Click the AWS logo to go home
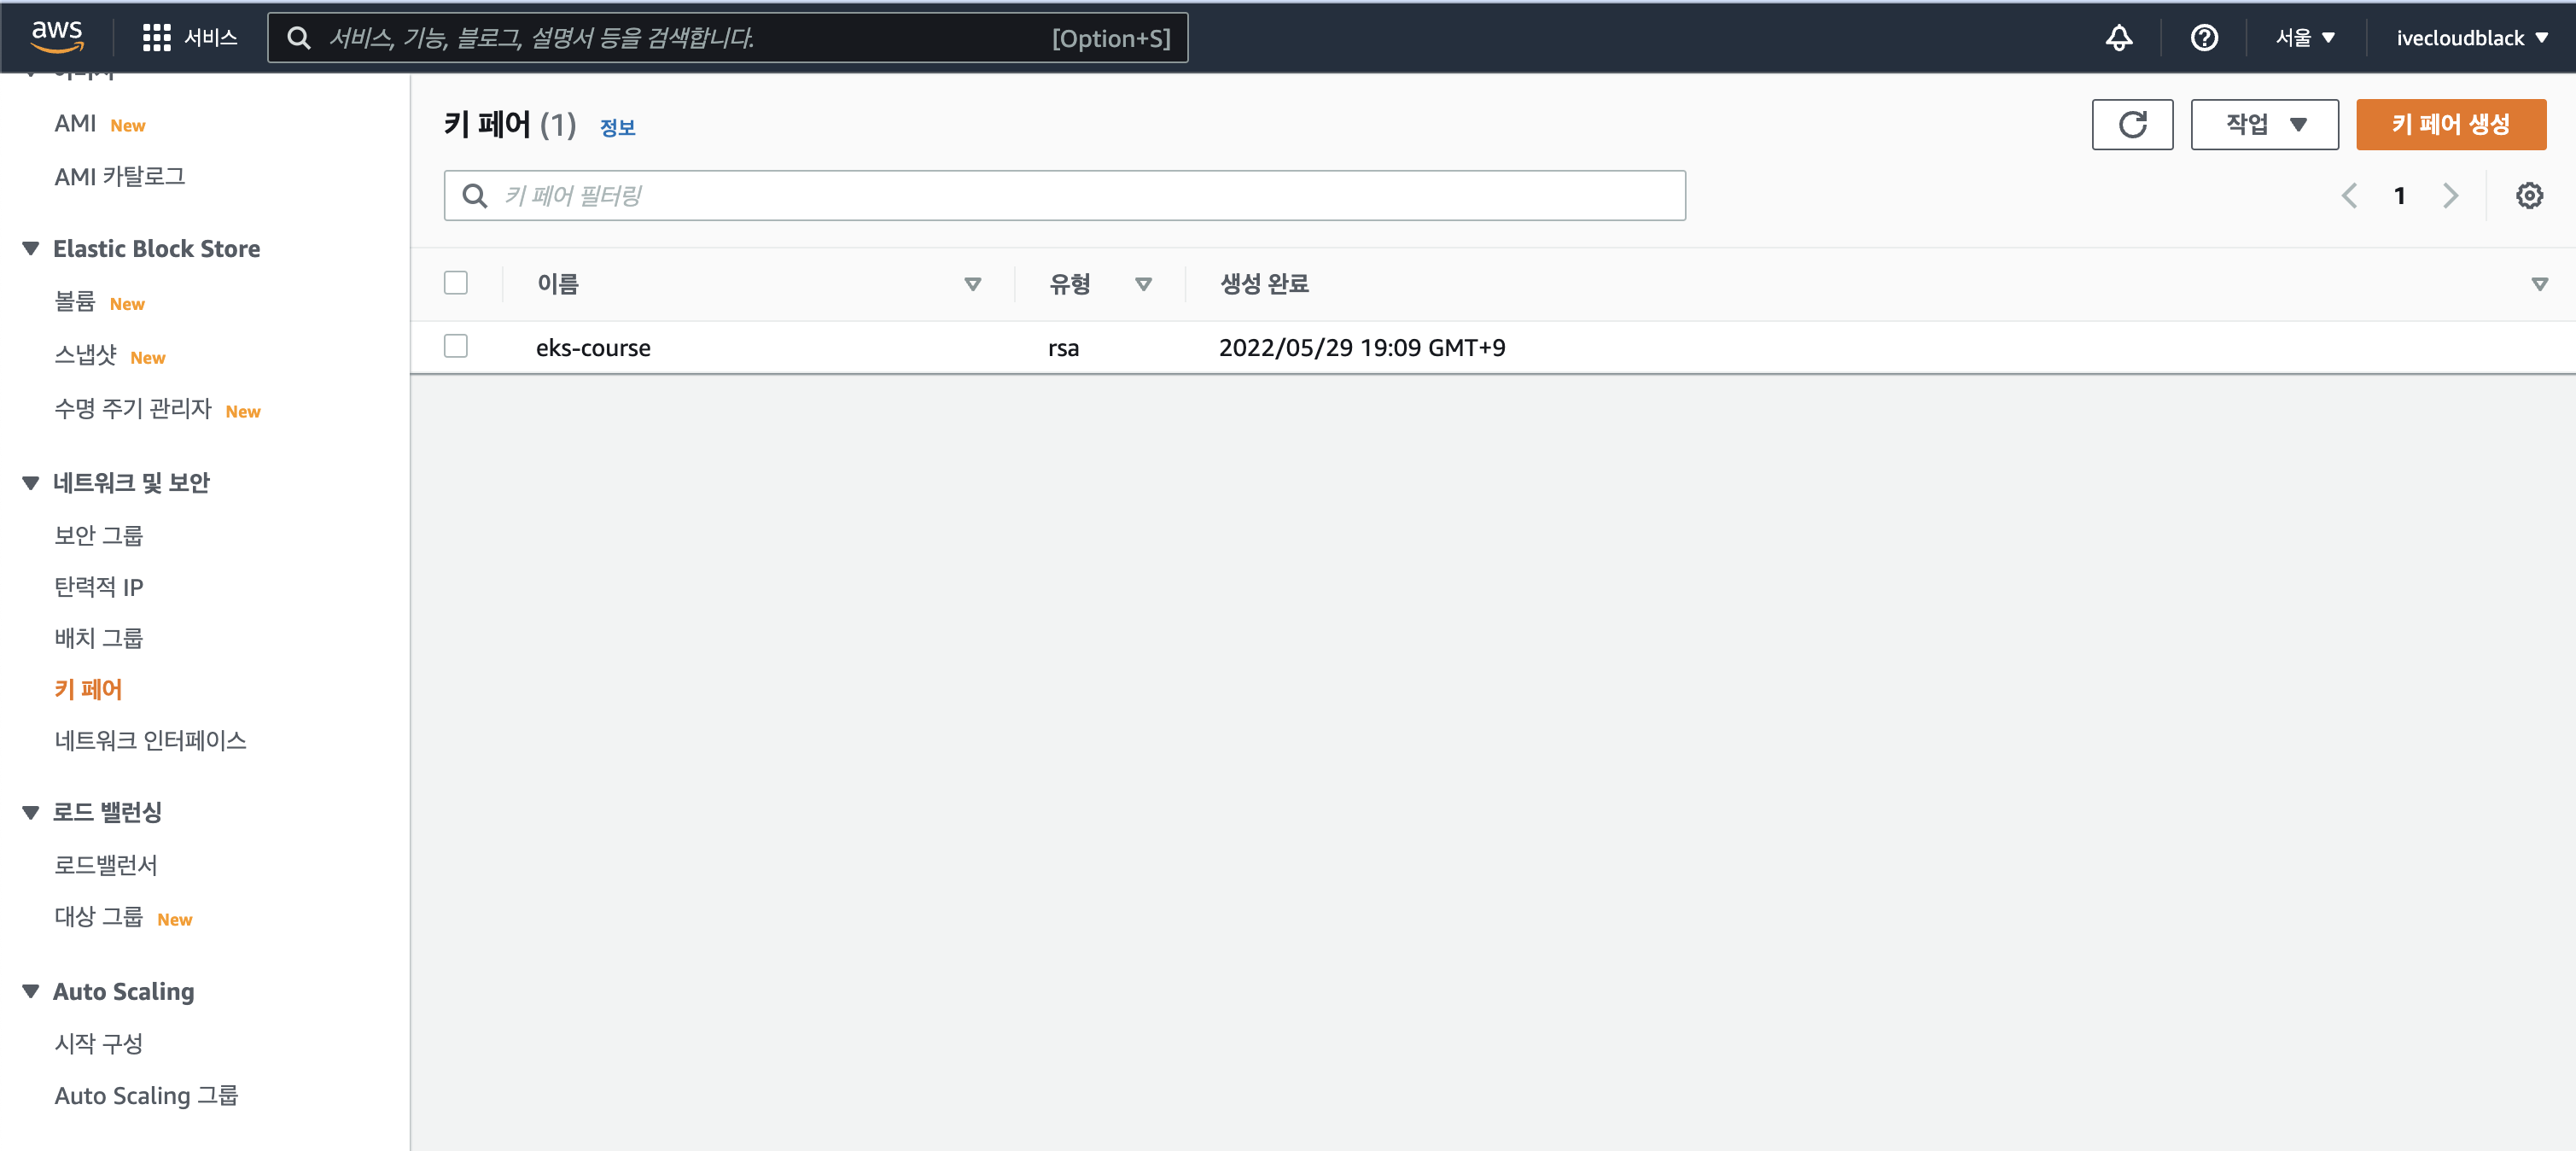Screen dimensions: 2576x1151 (57, 35)
